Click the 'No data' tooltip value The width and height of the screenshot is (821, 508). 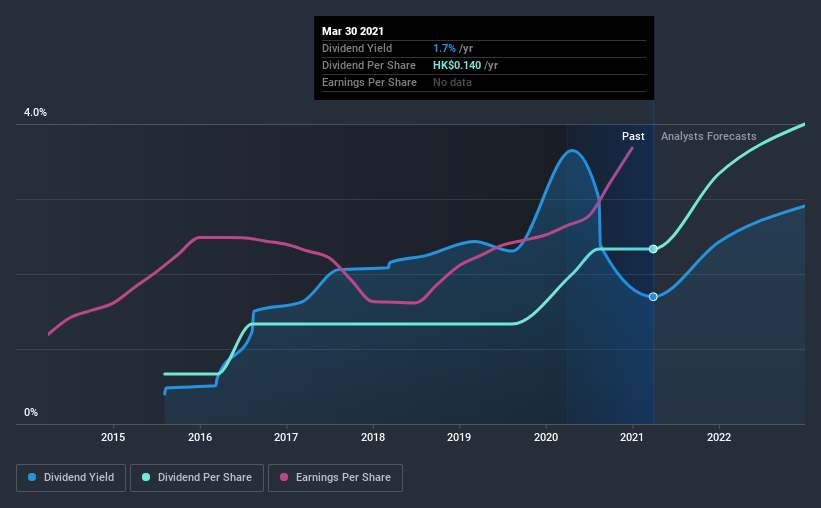pos(452,82)
